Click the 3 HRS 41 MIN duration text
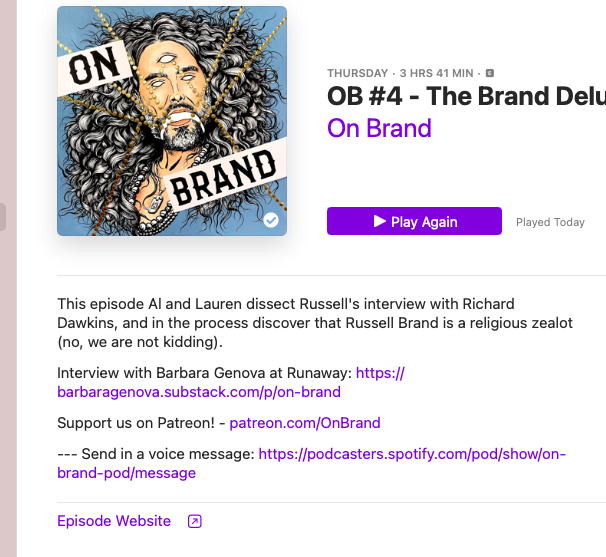This screenshot has width=606, height=557. (x=436, y=73)
